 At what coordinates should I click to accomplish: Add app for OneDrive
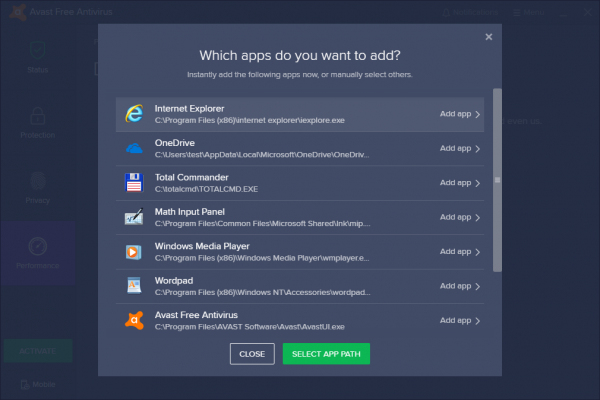coord(460,149)
